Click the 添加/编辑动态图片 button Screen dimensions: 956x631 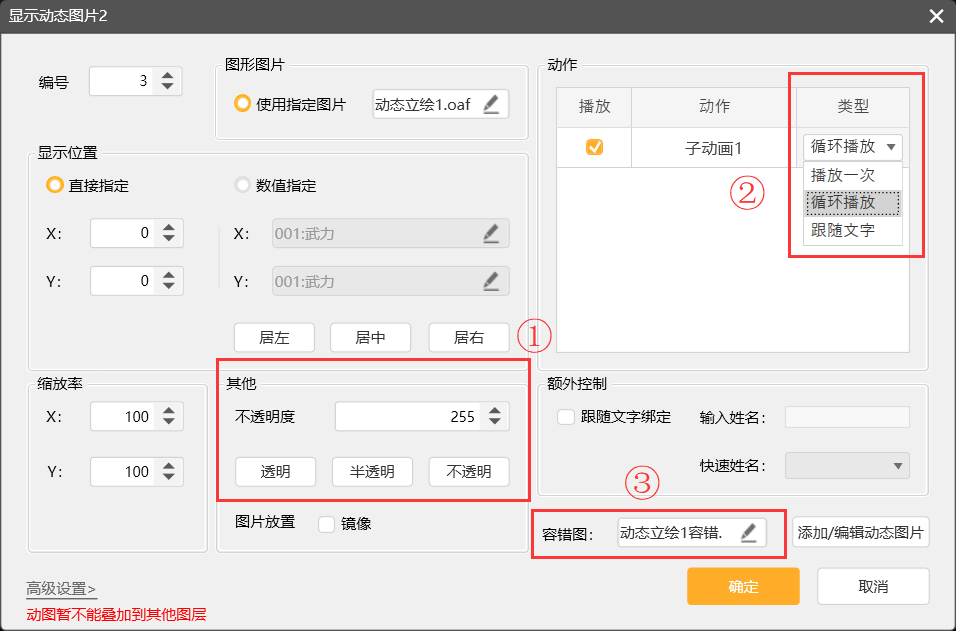[861, 533]
